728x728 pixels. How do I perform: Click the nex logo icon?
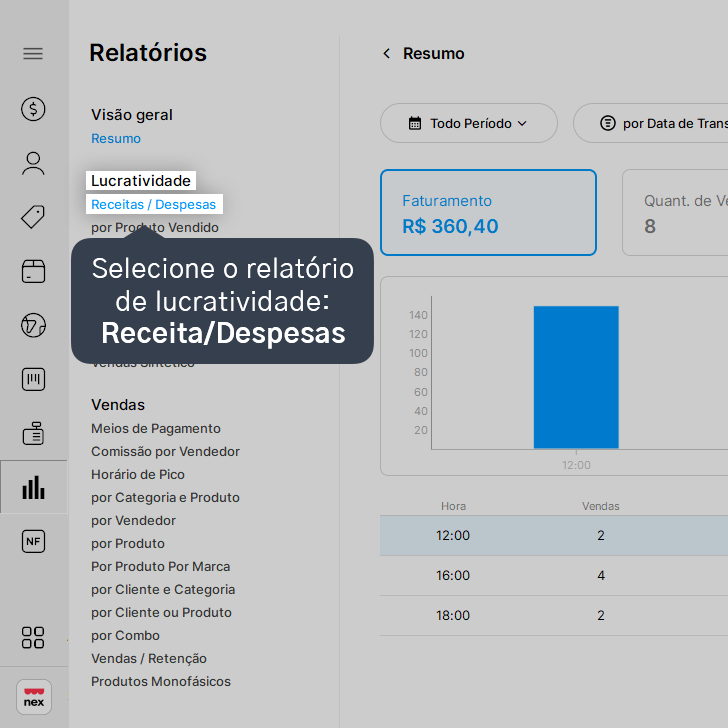[34, 697]
